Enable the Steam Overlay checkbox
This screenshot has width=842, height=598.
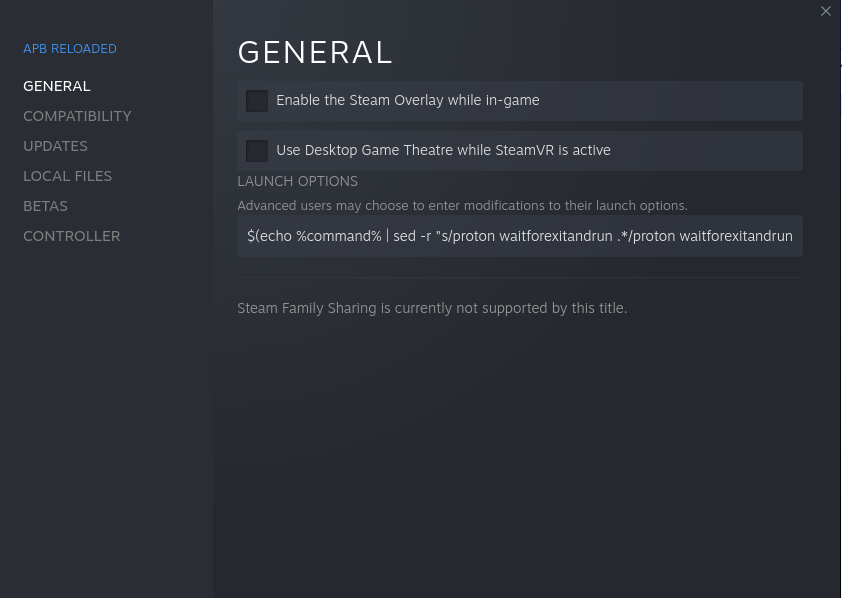click(257, 101)
